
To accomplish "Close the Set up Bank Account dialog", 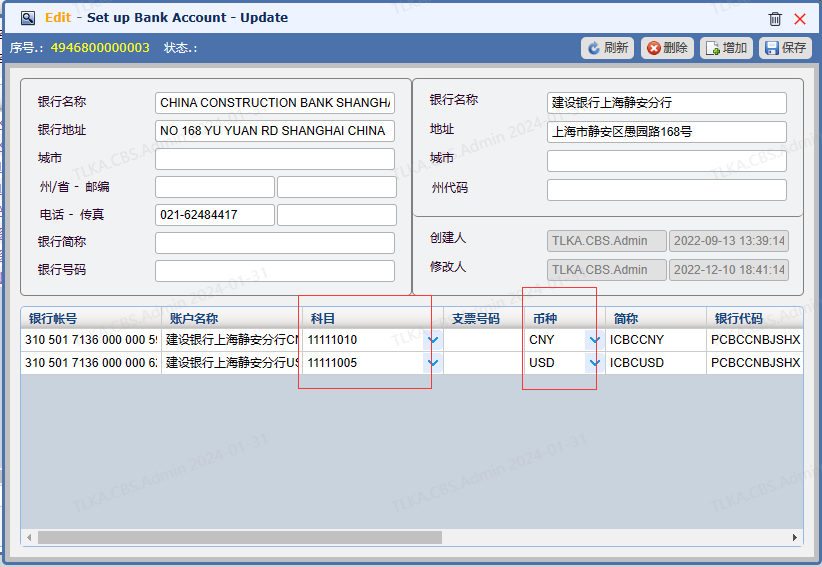I will point(800,19).
